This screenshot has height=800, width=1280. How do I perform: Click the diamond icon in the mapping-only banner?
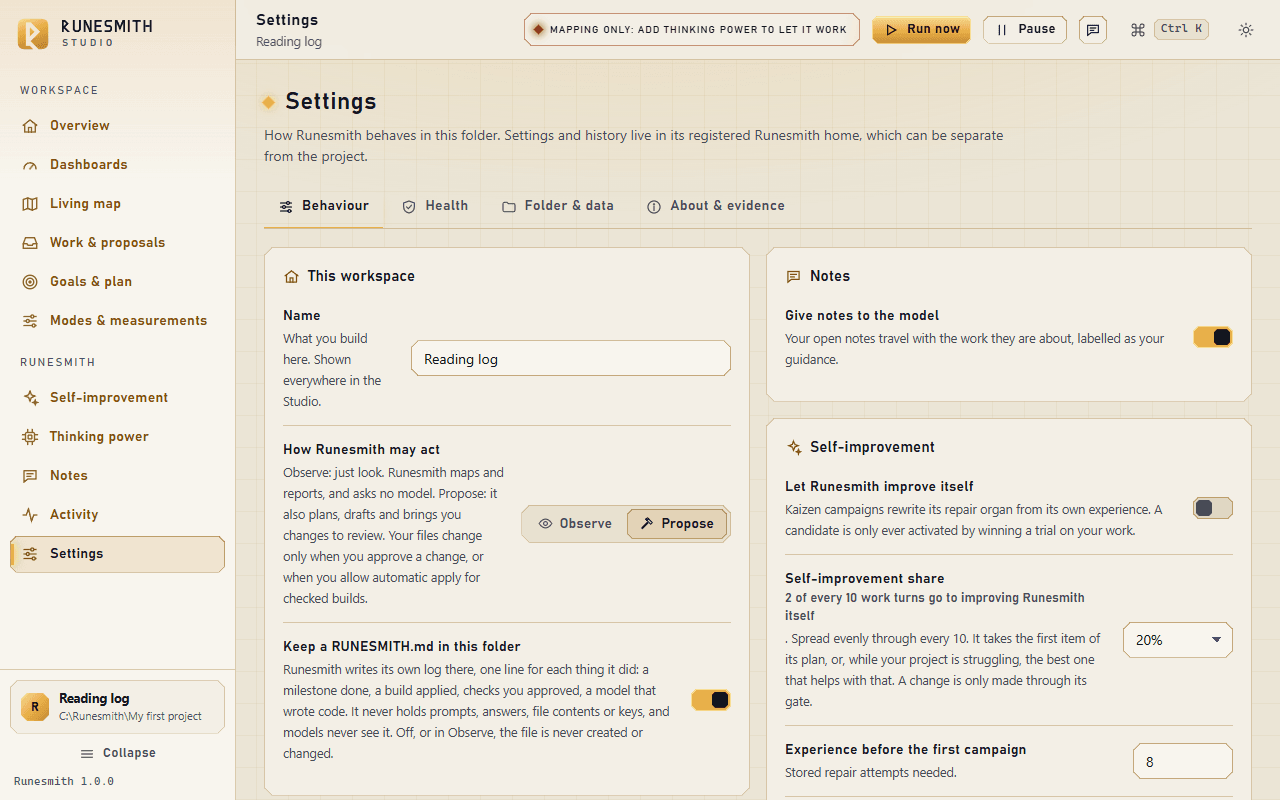click(x=538, y=30)
